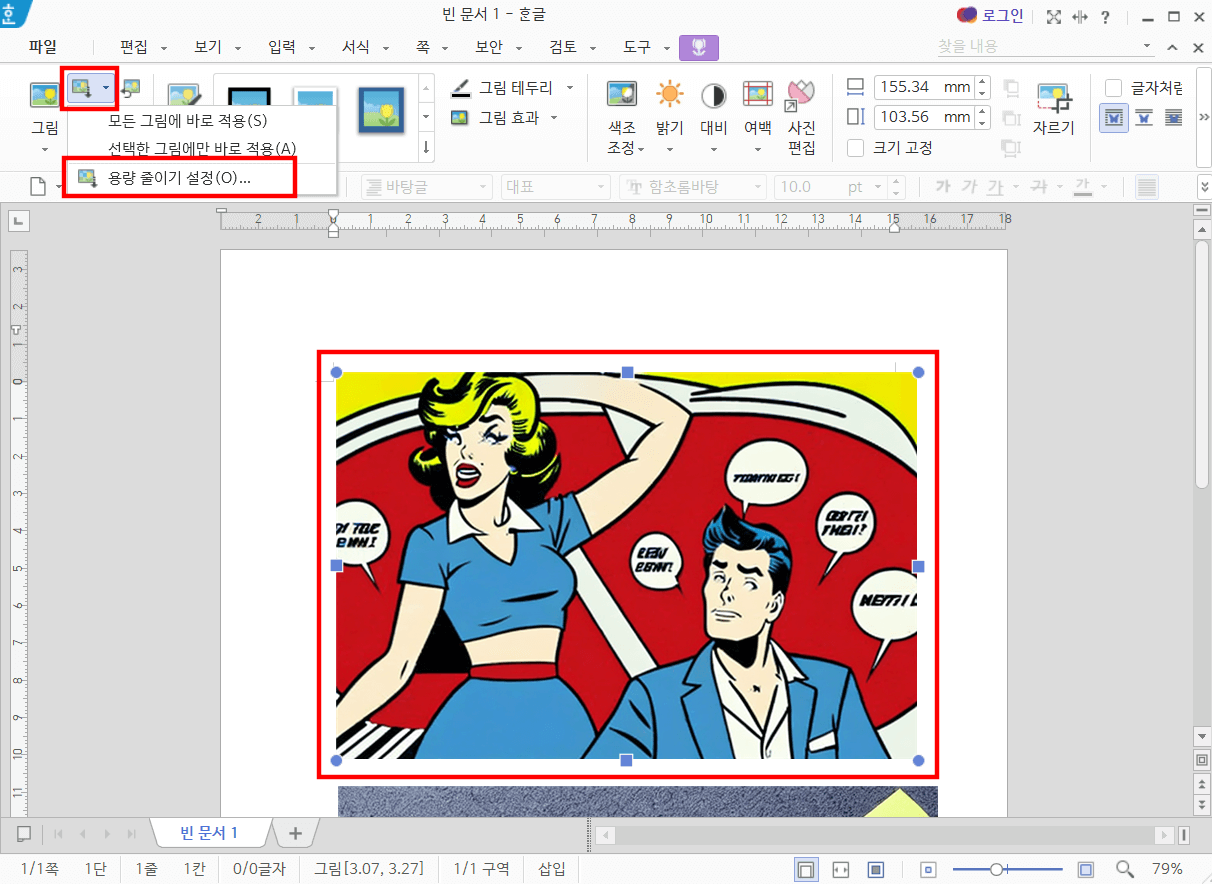
Task: Switch to page-width view icon in status bar
Action: point(841,869)
